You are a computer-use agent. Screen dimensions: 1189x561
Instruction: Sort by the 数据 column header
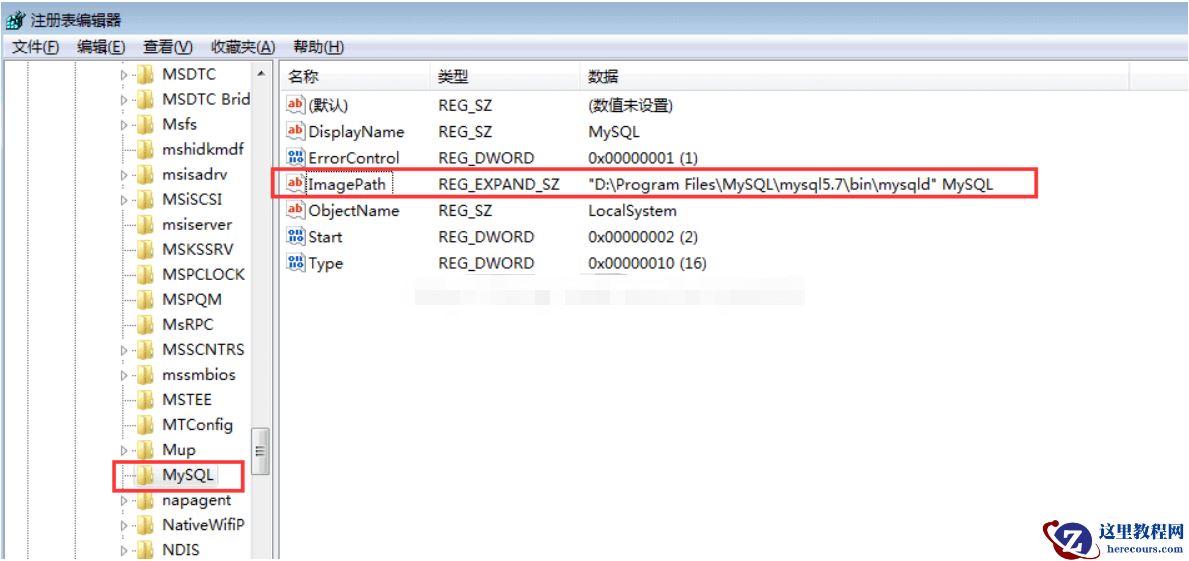[855, 77]
